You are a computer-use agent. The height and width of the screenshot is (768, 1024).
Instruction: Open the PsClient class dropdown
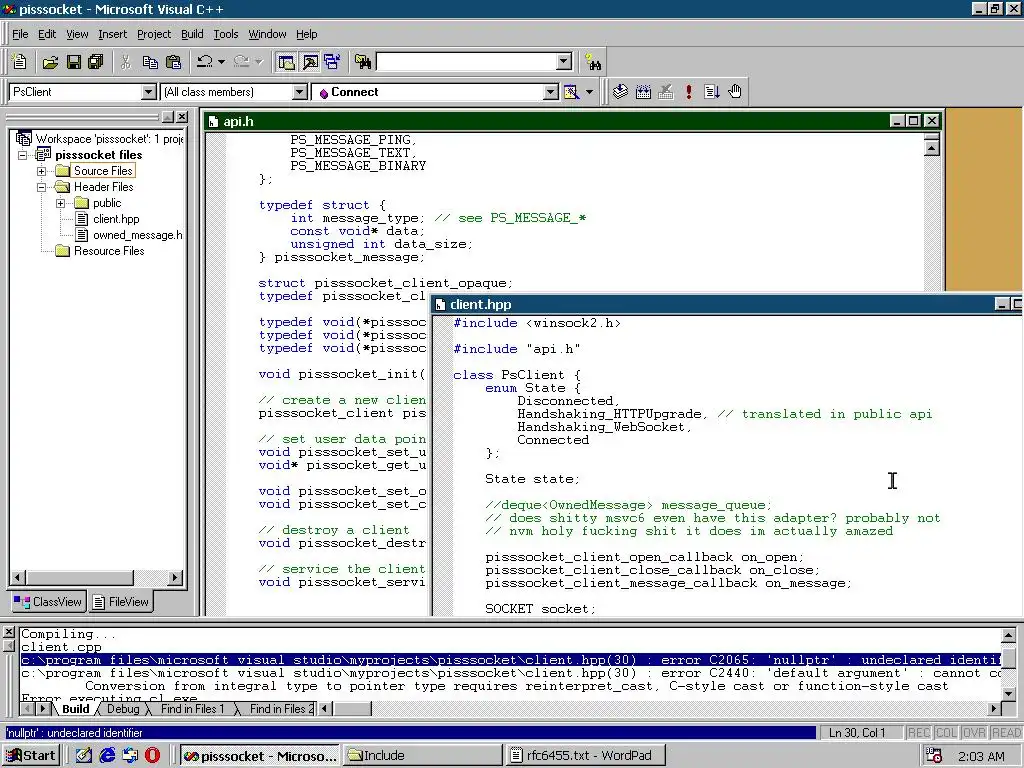coord(148,92)
